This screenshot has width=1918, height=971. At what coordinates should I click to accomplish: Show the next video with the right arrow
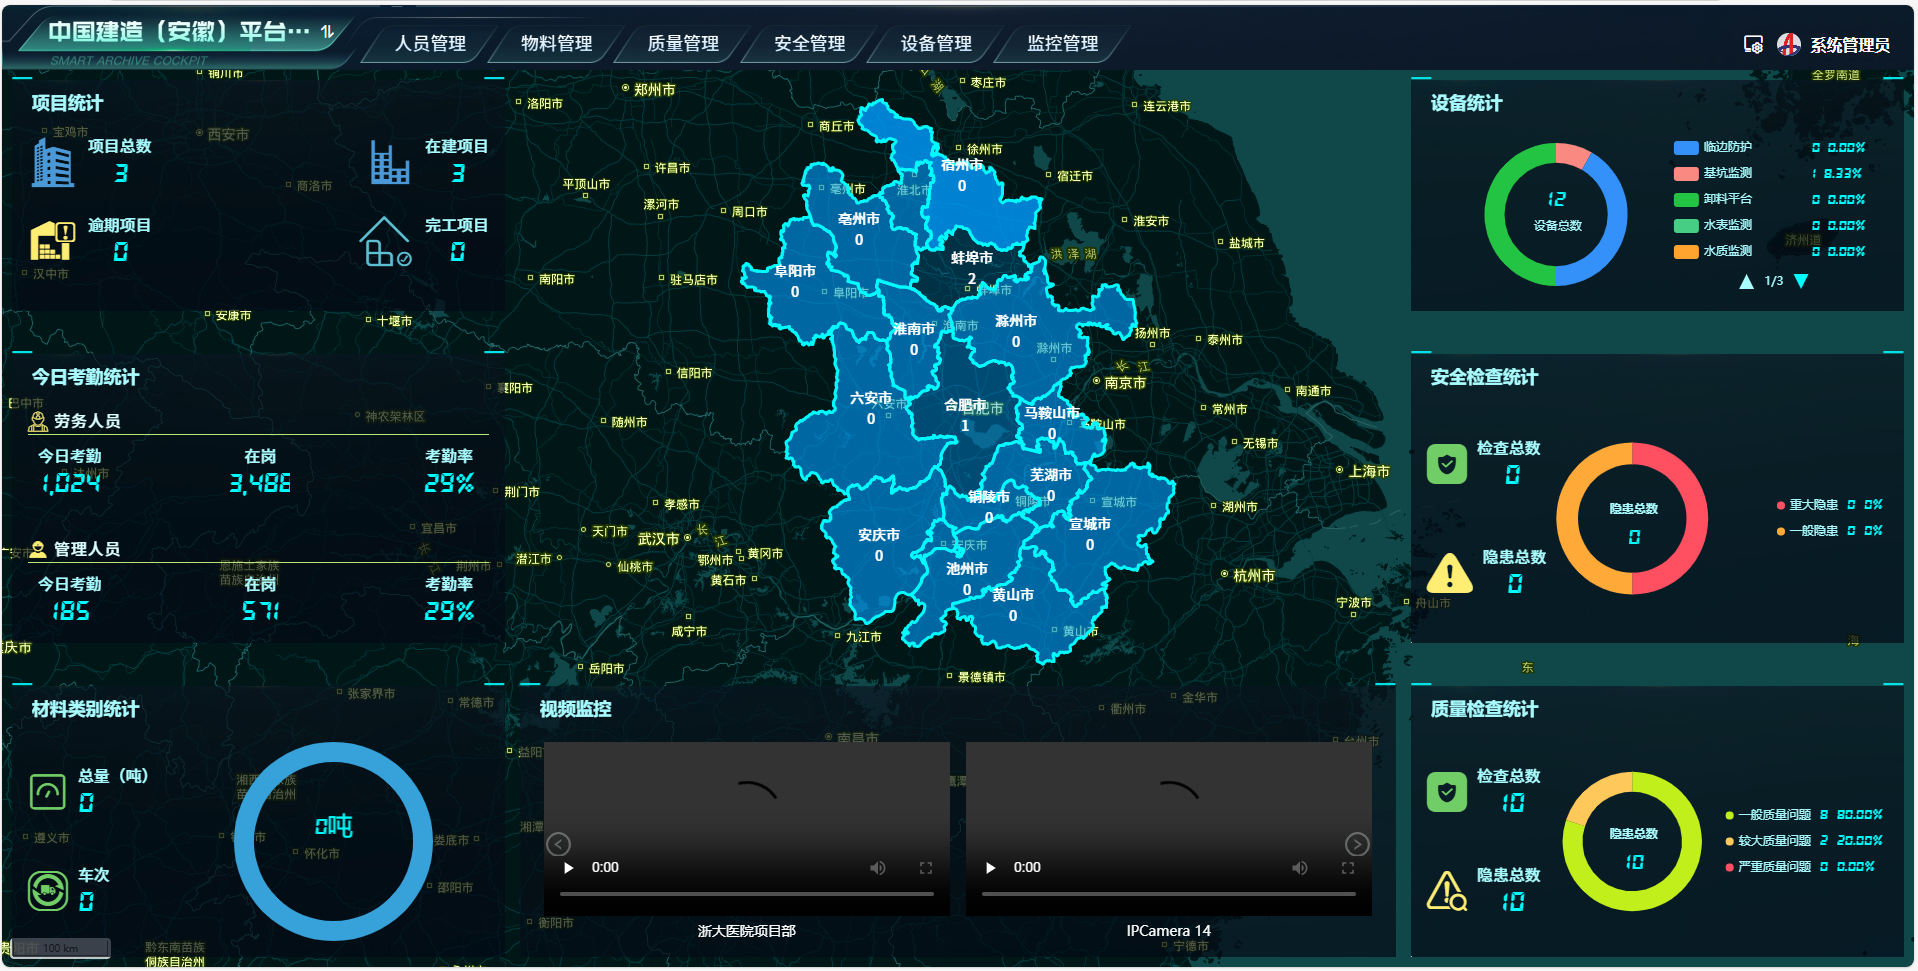[x=1356, y=843]
